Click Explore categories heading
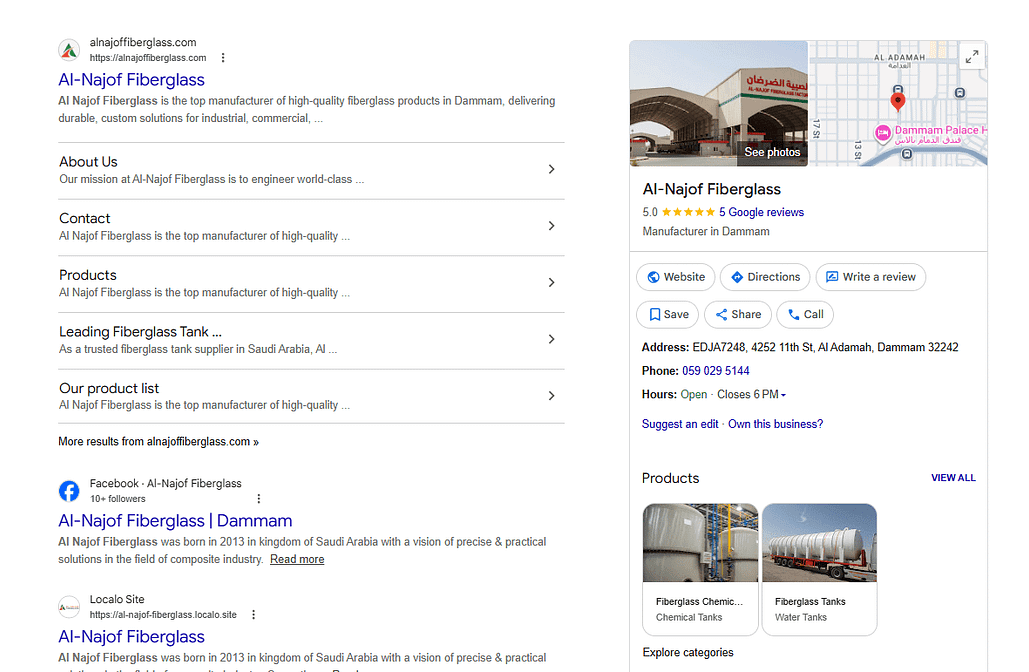Viewport: 1029px width, 672px height. coord(688,652)
